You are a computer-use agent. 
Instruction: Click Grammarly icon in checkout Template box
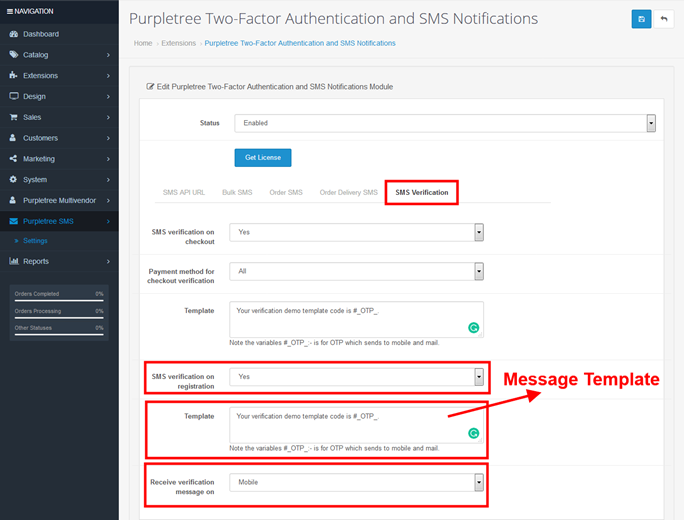click(x=473, y=328)
